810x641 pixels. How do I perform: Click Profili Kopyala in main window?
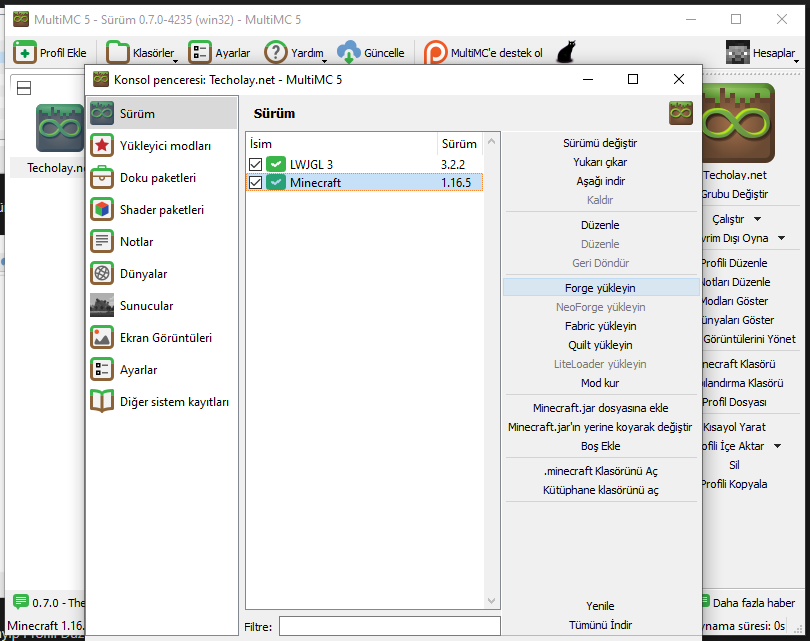(734, 484)
